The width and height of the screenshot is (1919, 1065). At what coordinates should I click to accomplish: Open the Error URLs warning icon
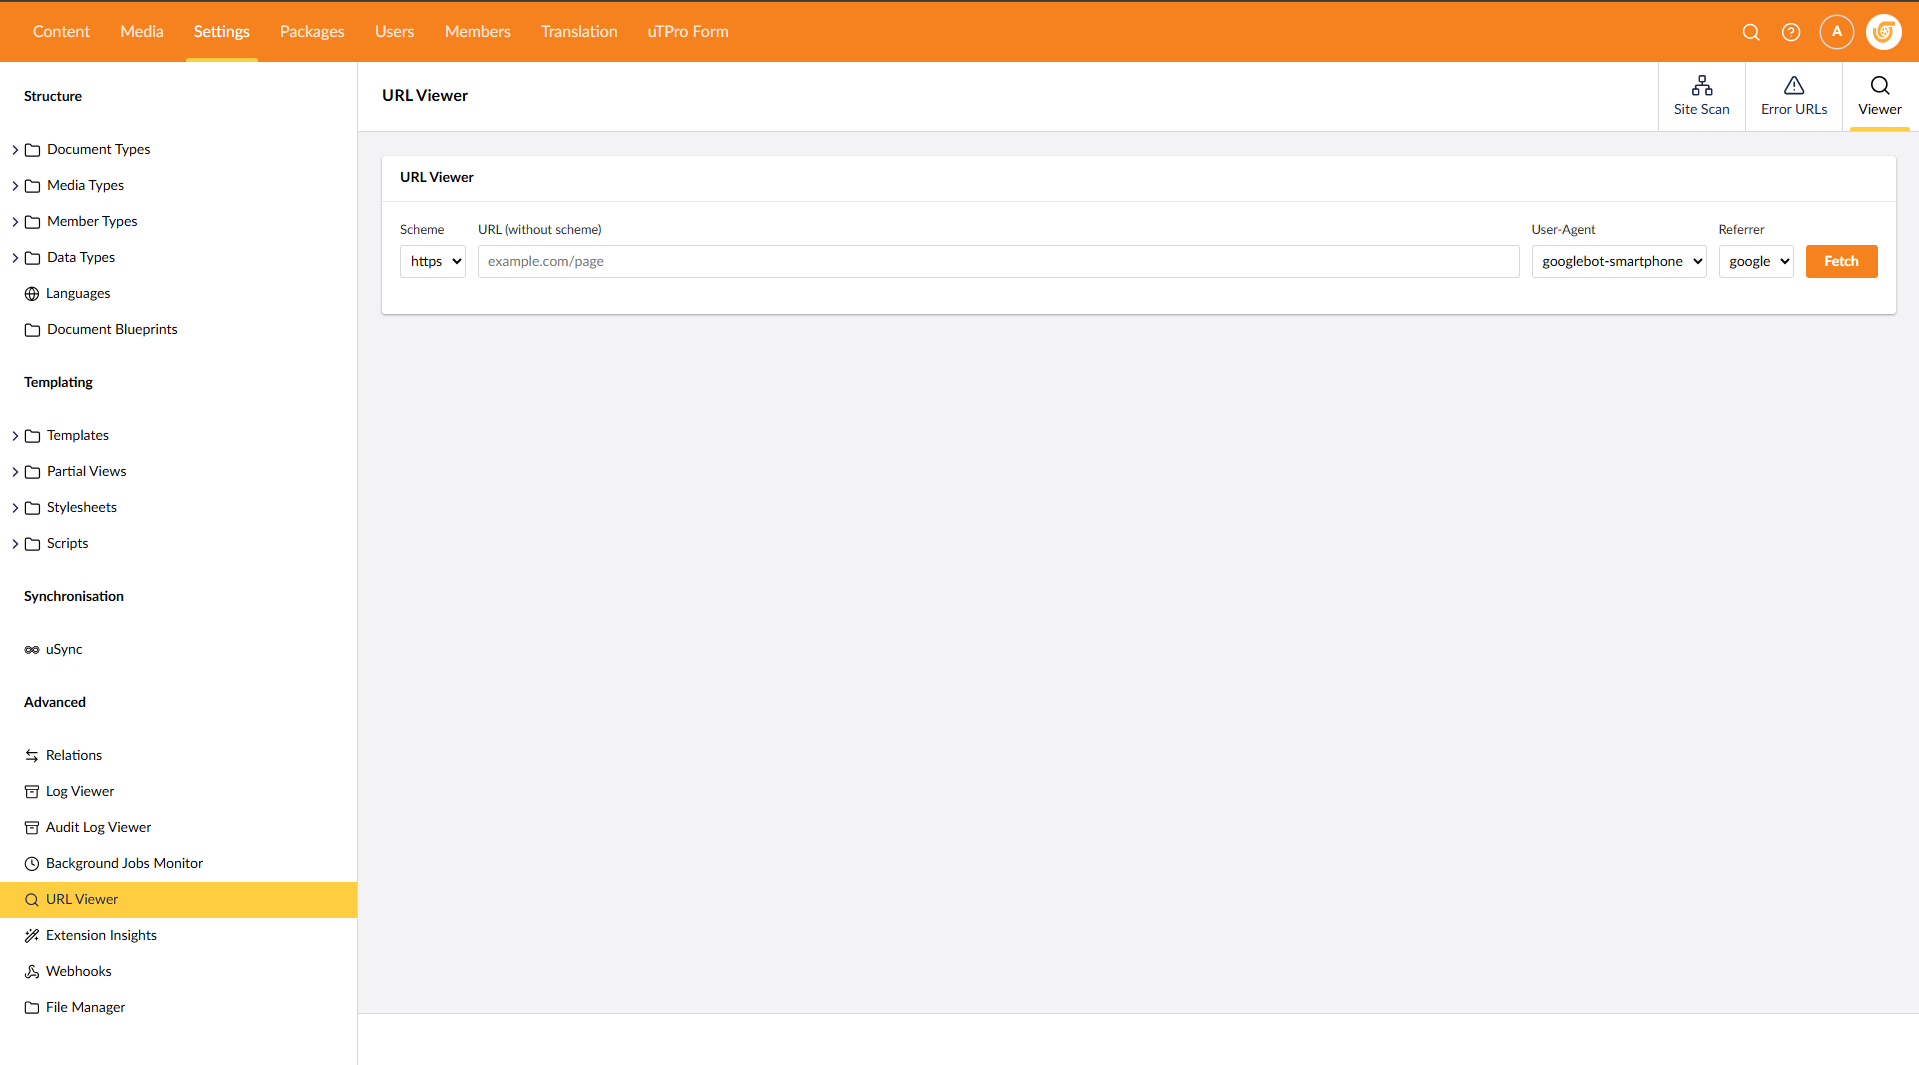click(1794, 85)
